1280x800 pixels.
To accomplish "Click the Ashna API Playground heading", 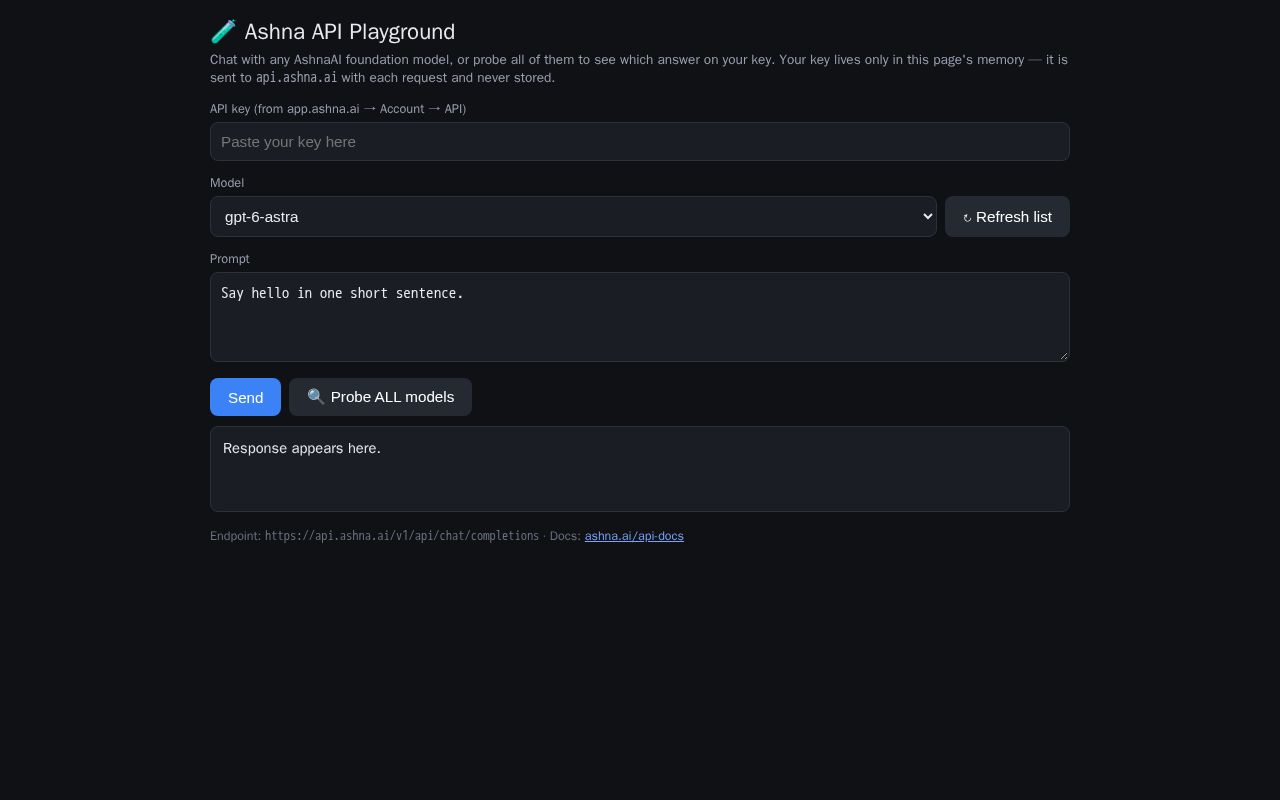I will click(x=332, y=32).
